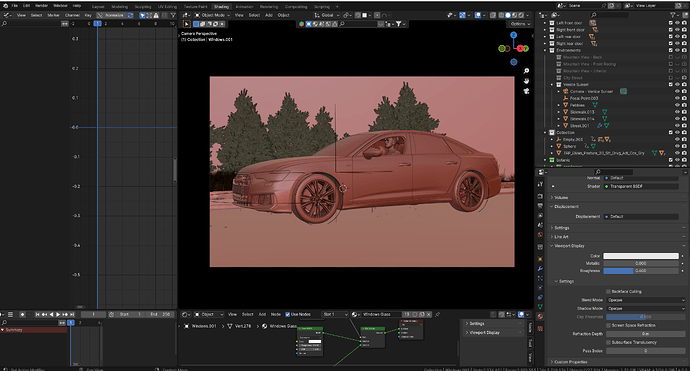Click the outliner filter funnel icon
The image size is (690, 371).
click(672, 15)
